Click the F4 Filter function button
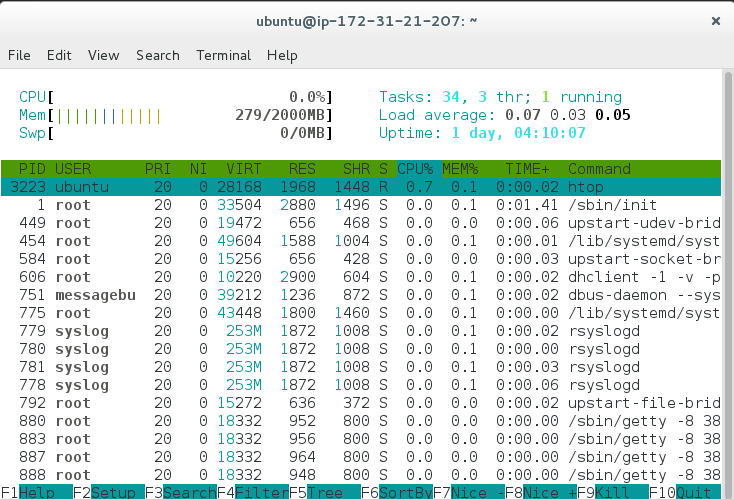Screen dimensions: 734x499 [253, 492]
